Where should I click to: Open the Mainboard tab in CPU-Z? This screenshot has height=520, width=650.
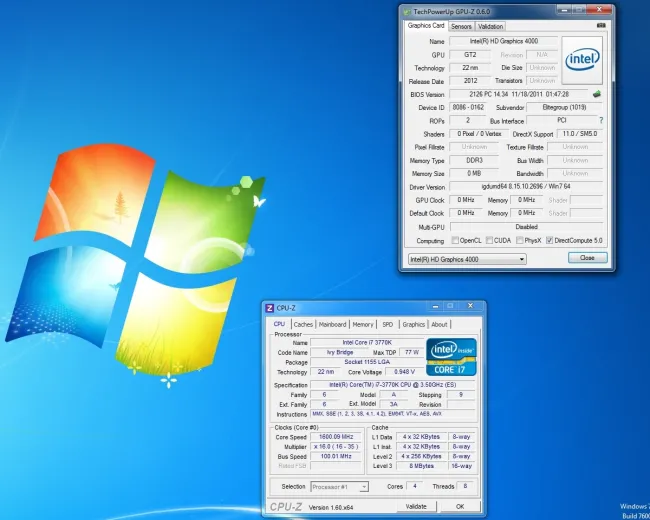tap(332, 324)
